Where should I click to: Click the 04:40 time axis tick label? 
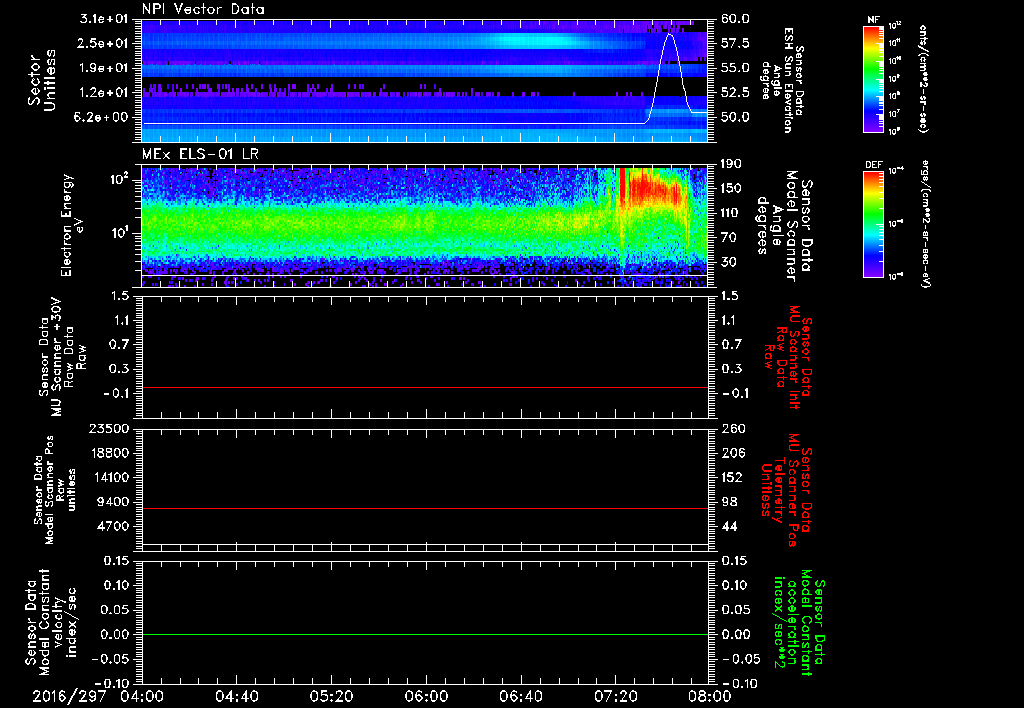236,696
